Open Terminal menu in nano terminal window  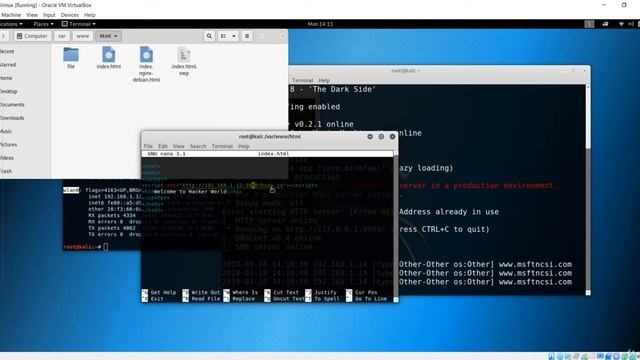[x=222, y=146]
